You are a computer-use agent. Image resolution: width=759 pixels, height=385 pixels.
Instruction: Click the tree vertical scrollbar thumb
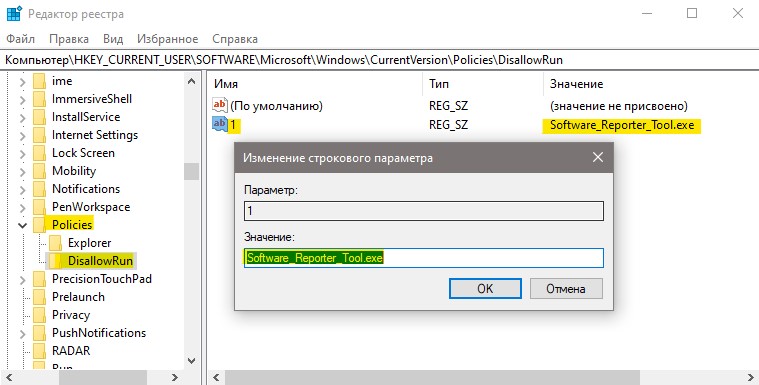pos(192,171)
